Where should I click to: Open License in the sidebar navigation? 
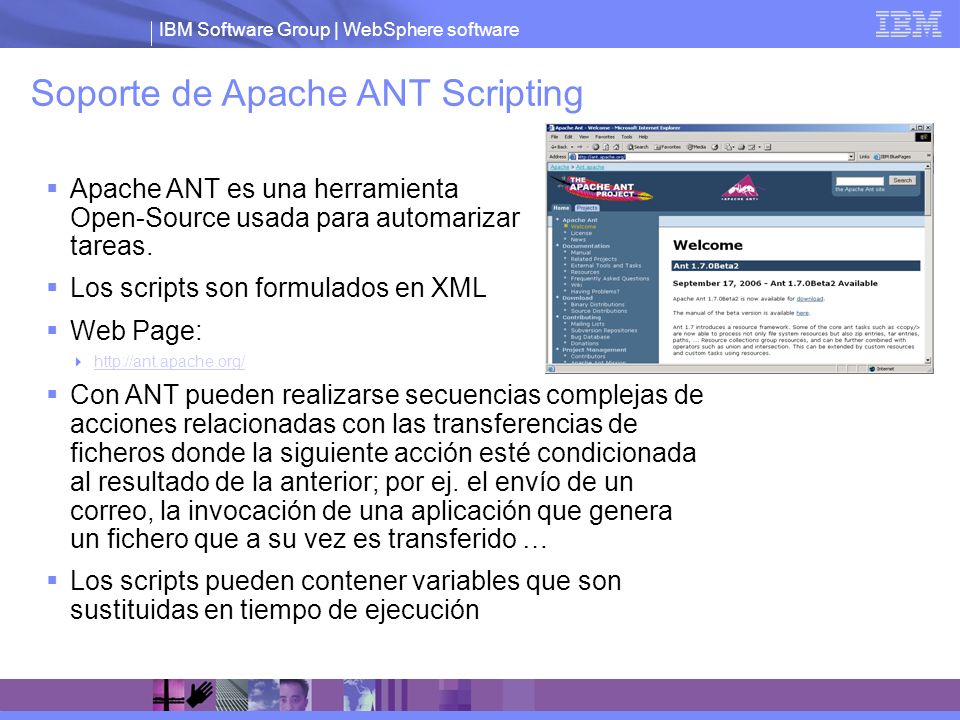pos(581,233)
